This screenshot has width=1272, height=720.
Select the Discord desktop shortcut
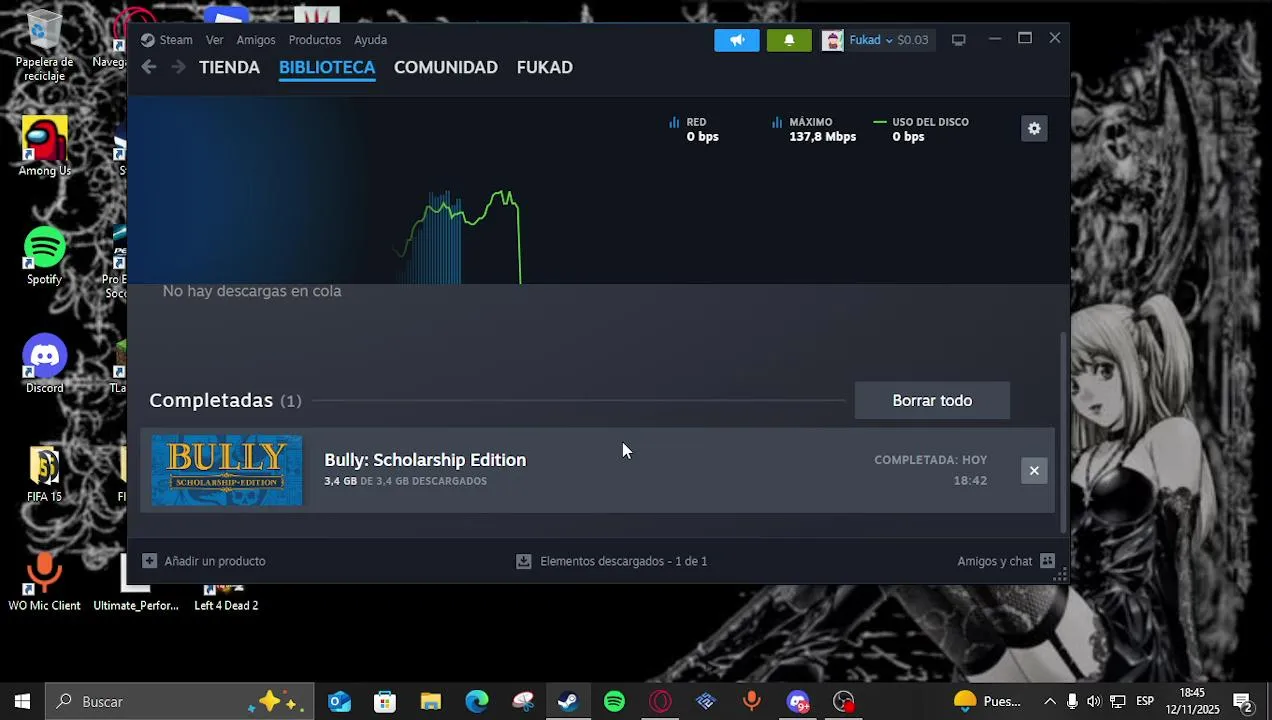44,364
